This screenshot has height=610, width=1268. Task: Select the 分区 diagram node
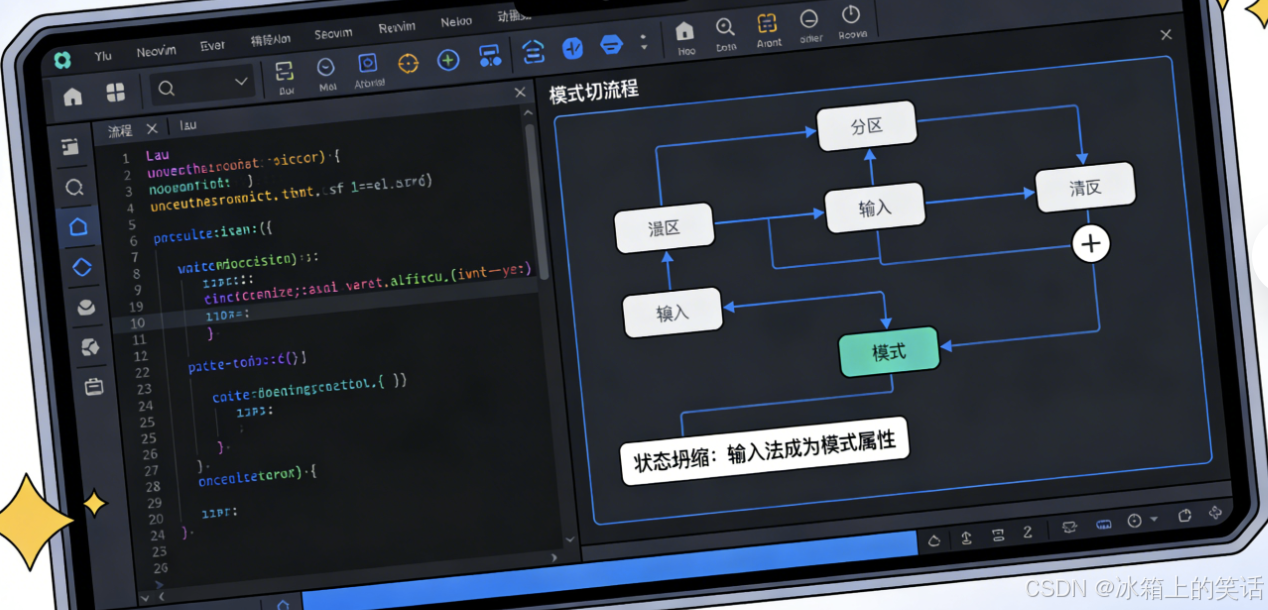point(867,127)
